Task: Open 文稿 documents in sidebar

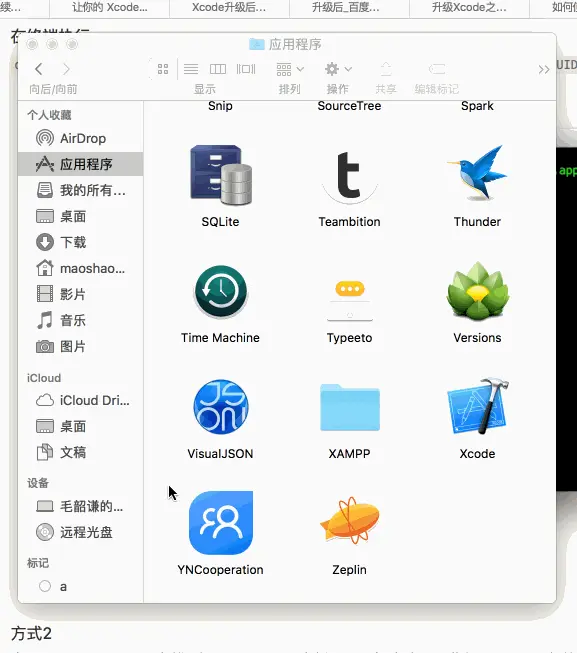Action: pyautogui.click(x=80, y=452)
